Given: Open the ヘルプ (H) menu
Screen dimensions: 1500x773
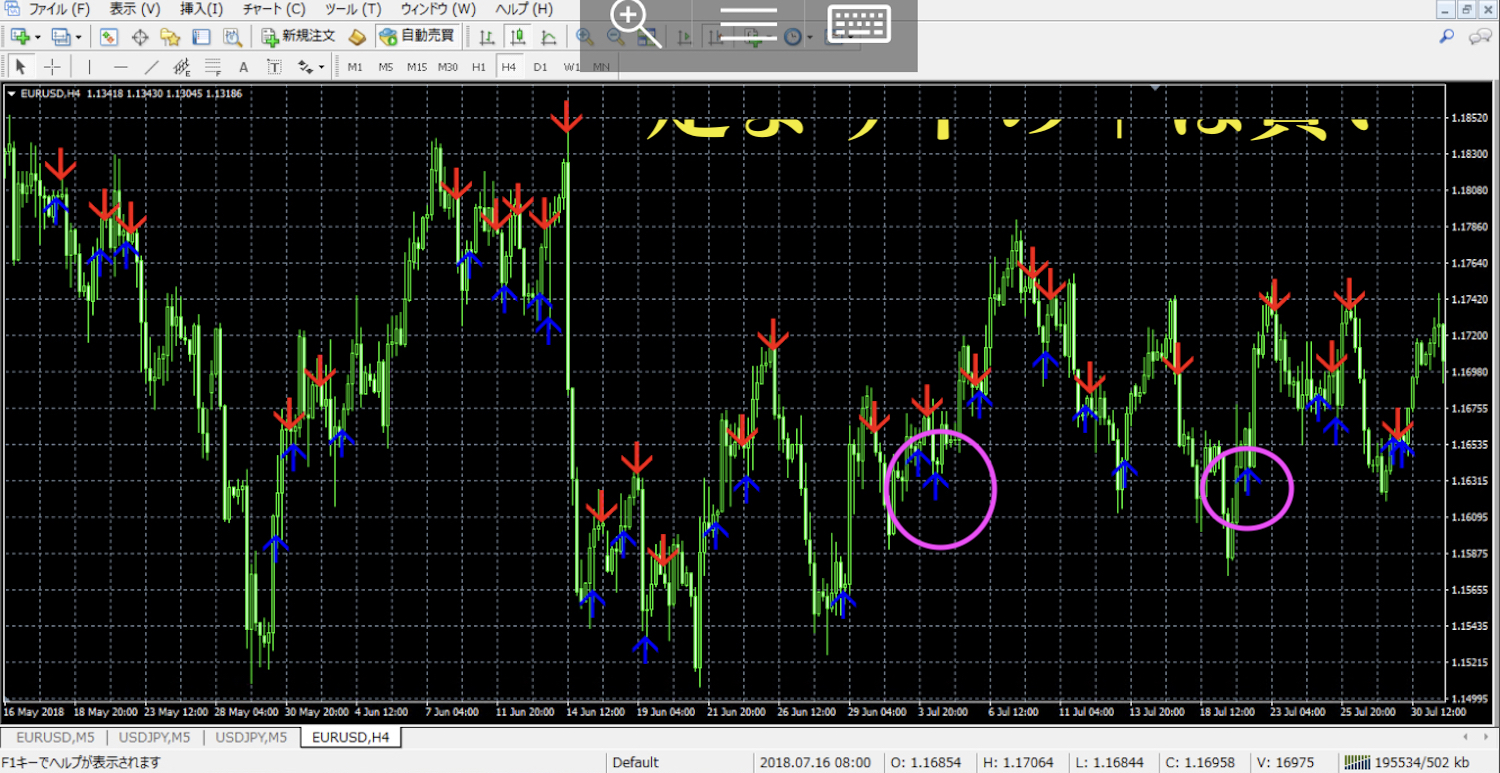Looking at the screenshot, I should pyautogui.click(x=524, y=9).
